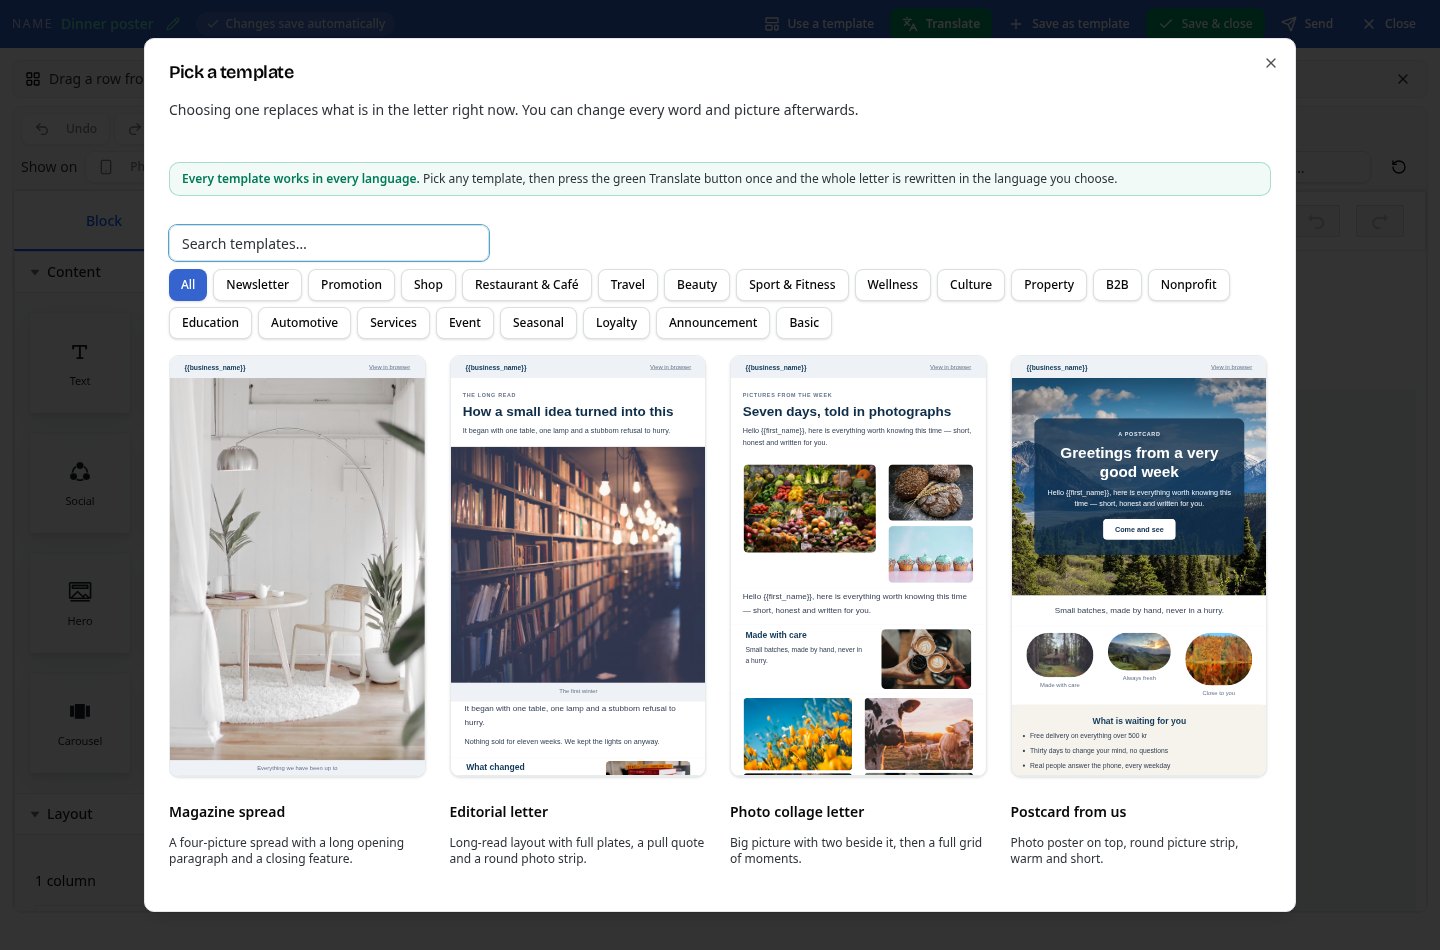The width and height of the screenshot is (1440, 950).
Task: Filter templates by Restaurant & Café
Action: 527,285
